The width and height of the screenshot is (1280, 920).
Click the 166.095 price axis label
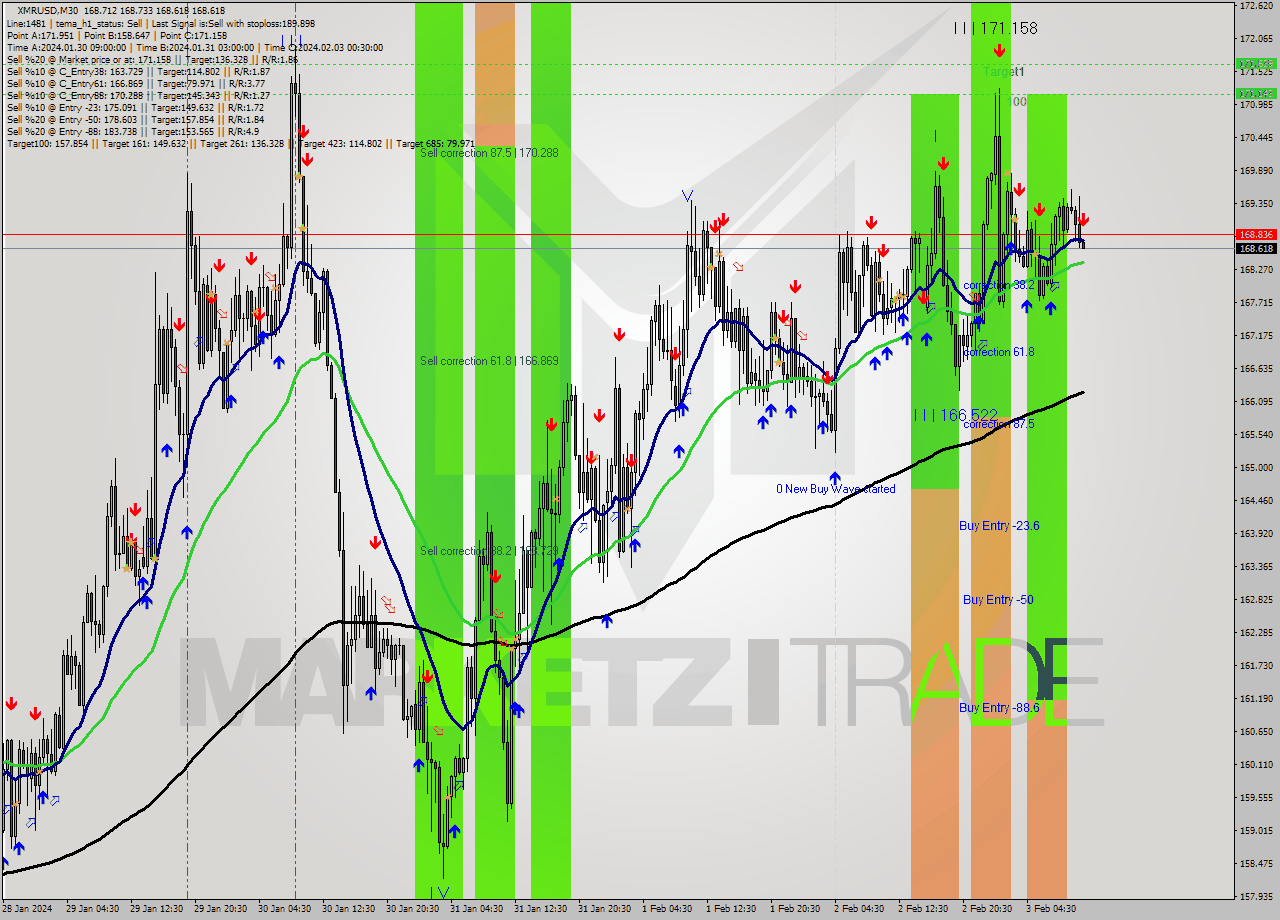(x=1256, y=401)
